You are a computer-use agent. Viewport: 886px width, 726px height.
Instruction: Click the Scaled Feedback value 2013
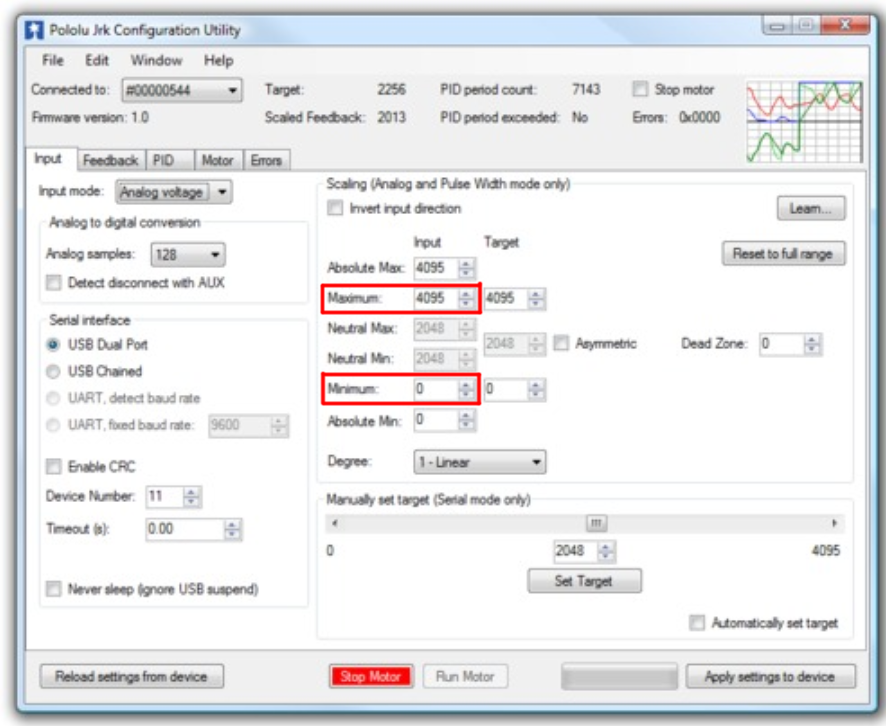pyautogui.click(x=392, y=117)
